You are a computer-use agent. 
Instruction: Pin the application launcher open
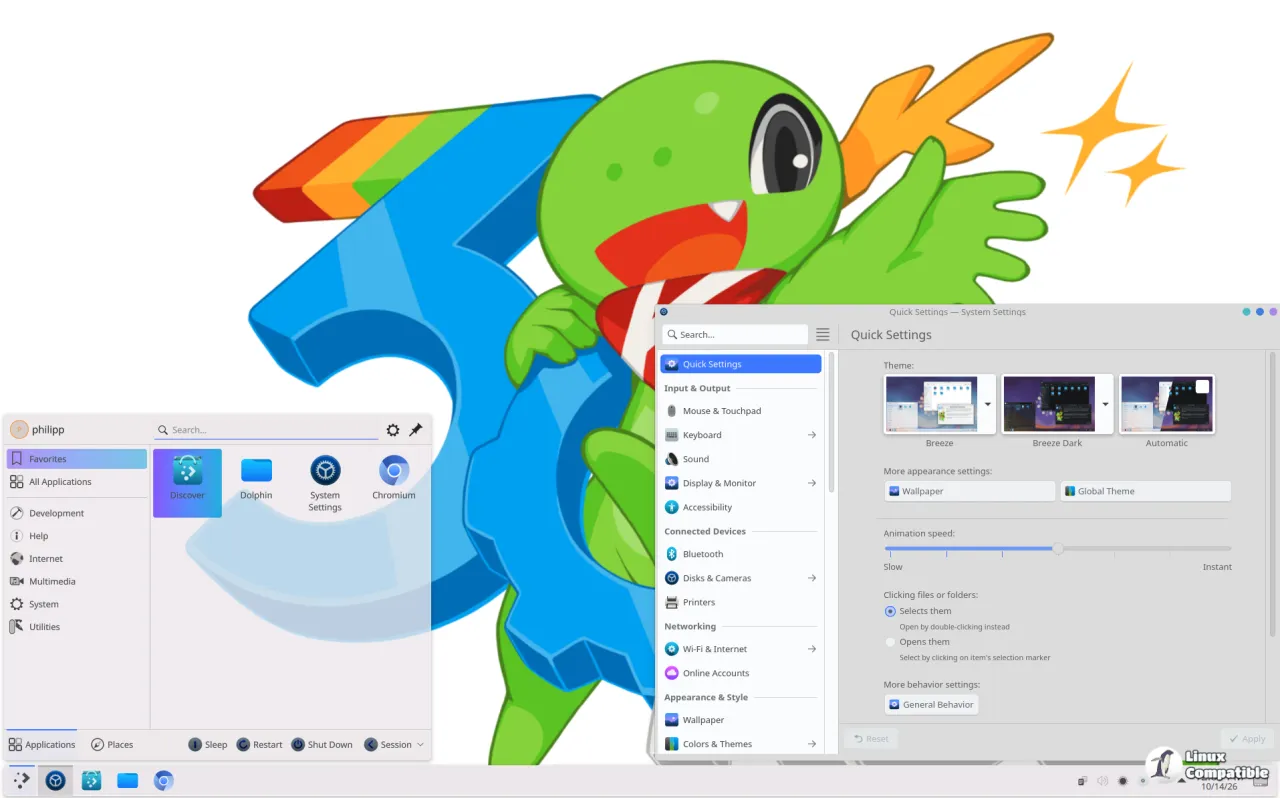(x=416, y=430)
